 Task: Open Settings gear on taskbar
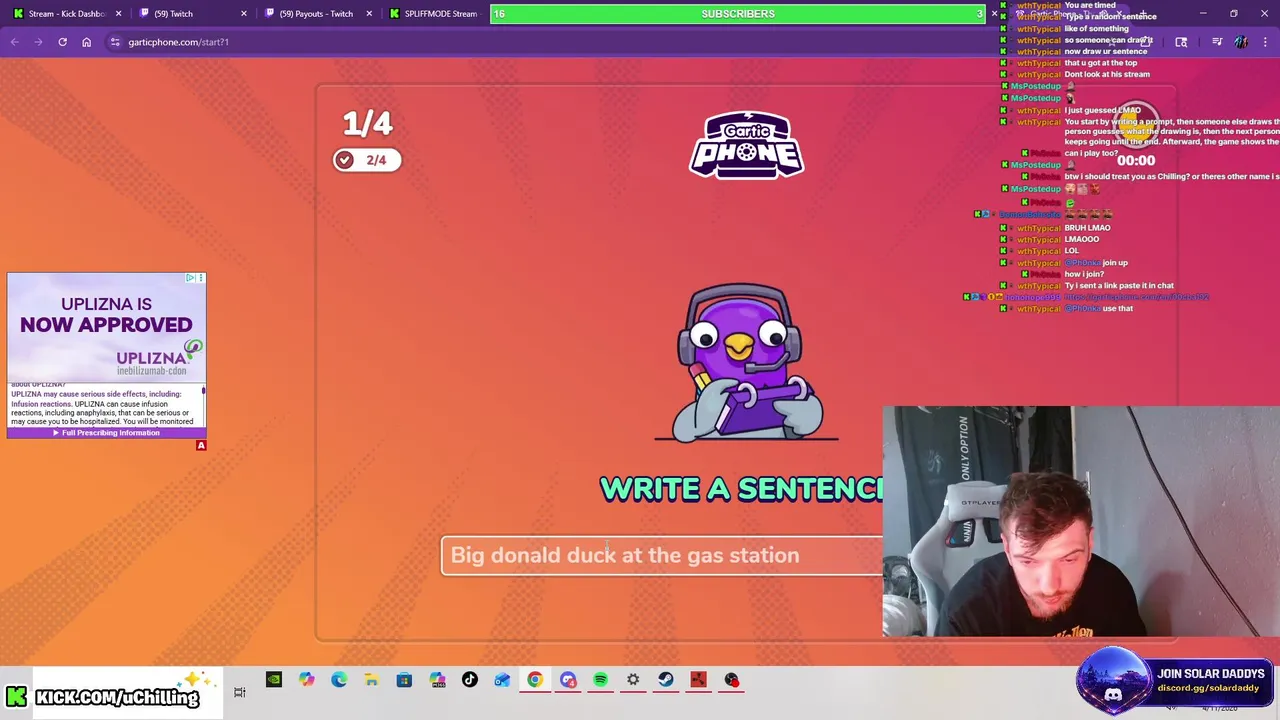pos(633,680)
